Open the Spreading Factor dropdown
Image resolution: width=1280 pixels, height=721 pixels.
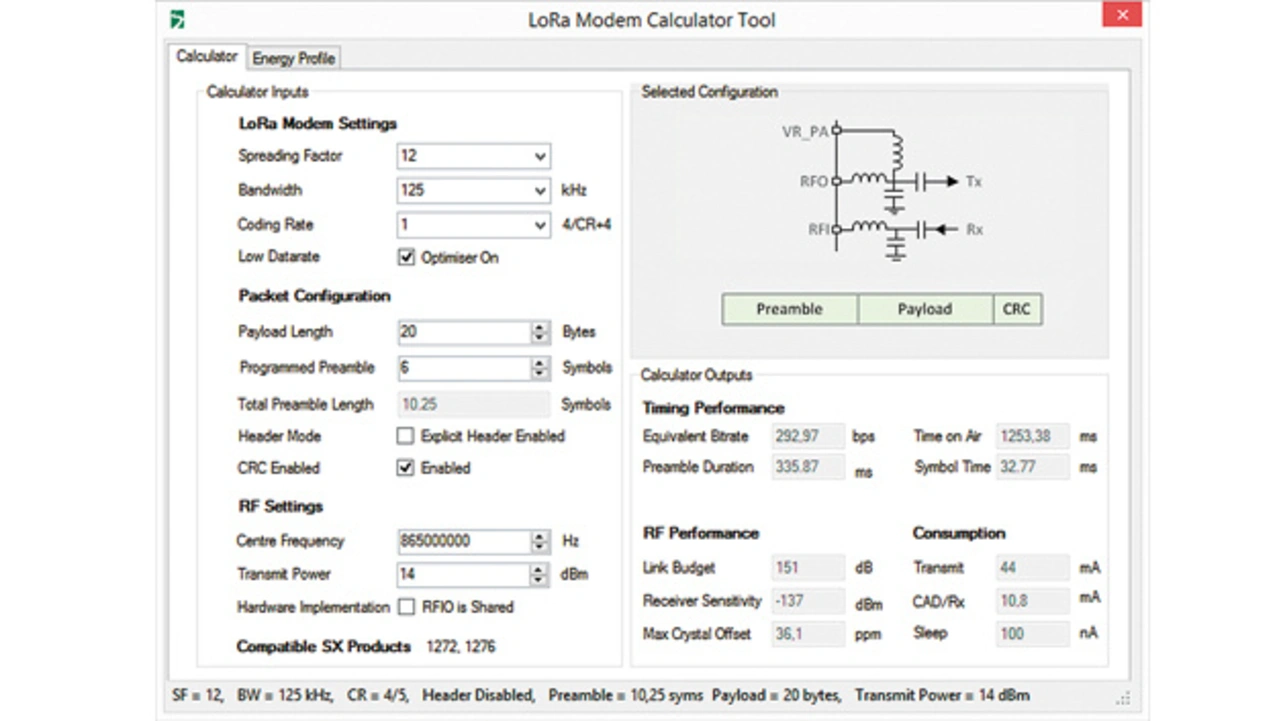[x=540, y=157]
